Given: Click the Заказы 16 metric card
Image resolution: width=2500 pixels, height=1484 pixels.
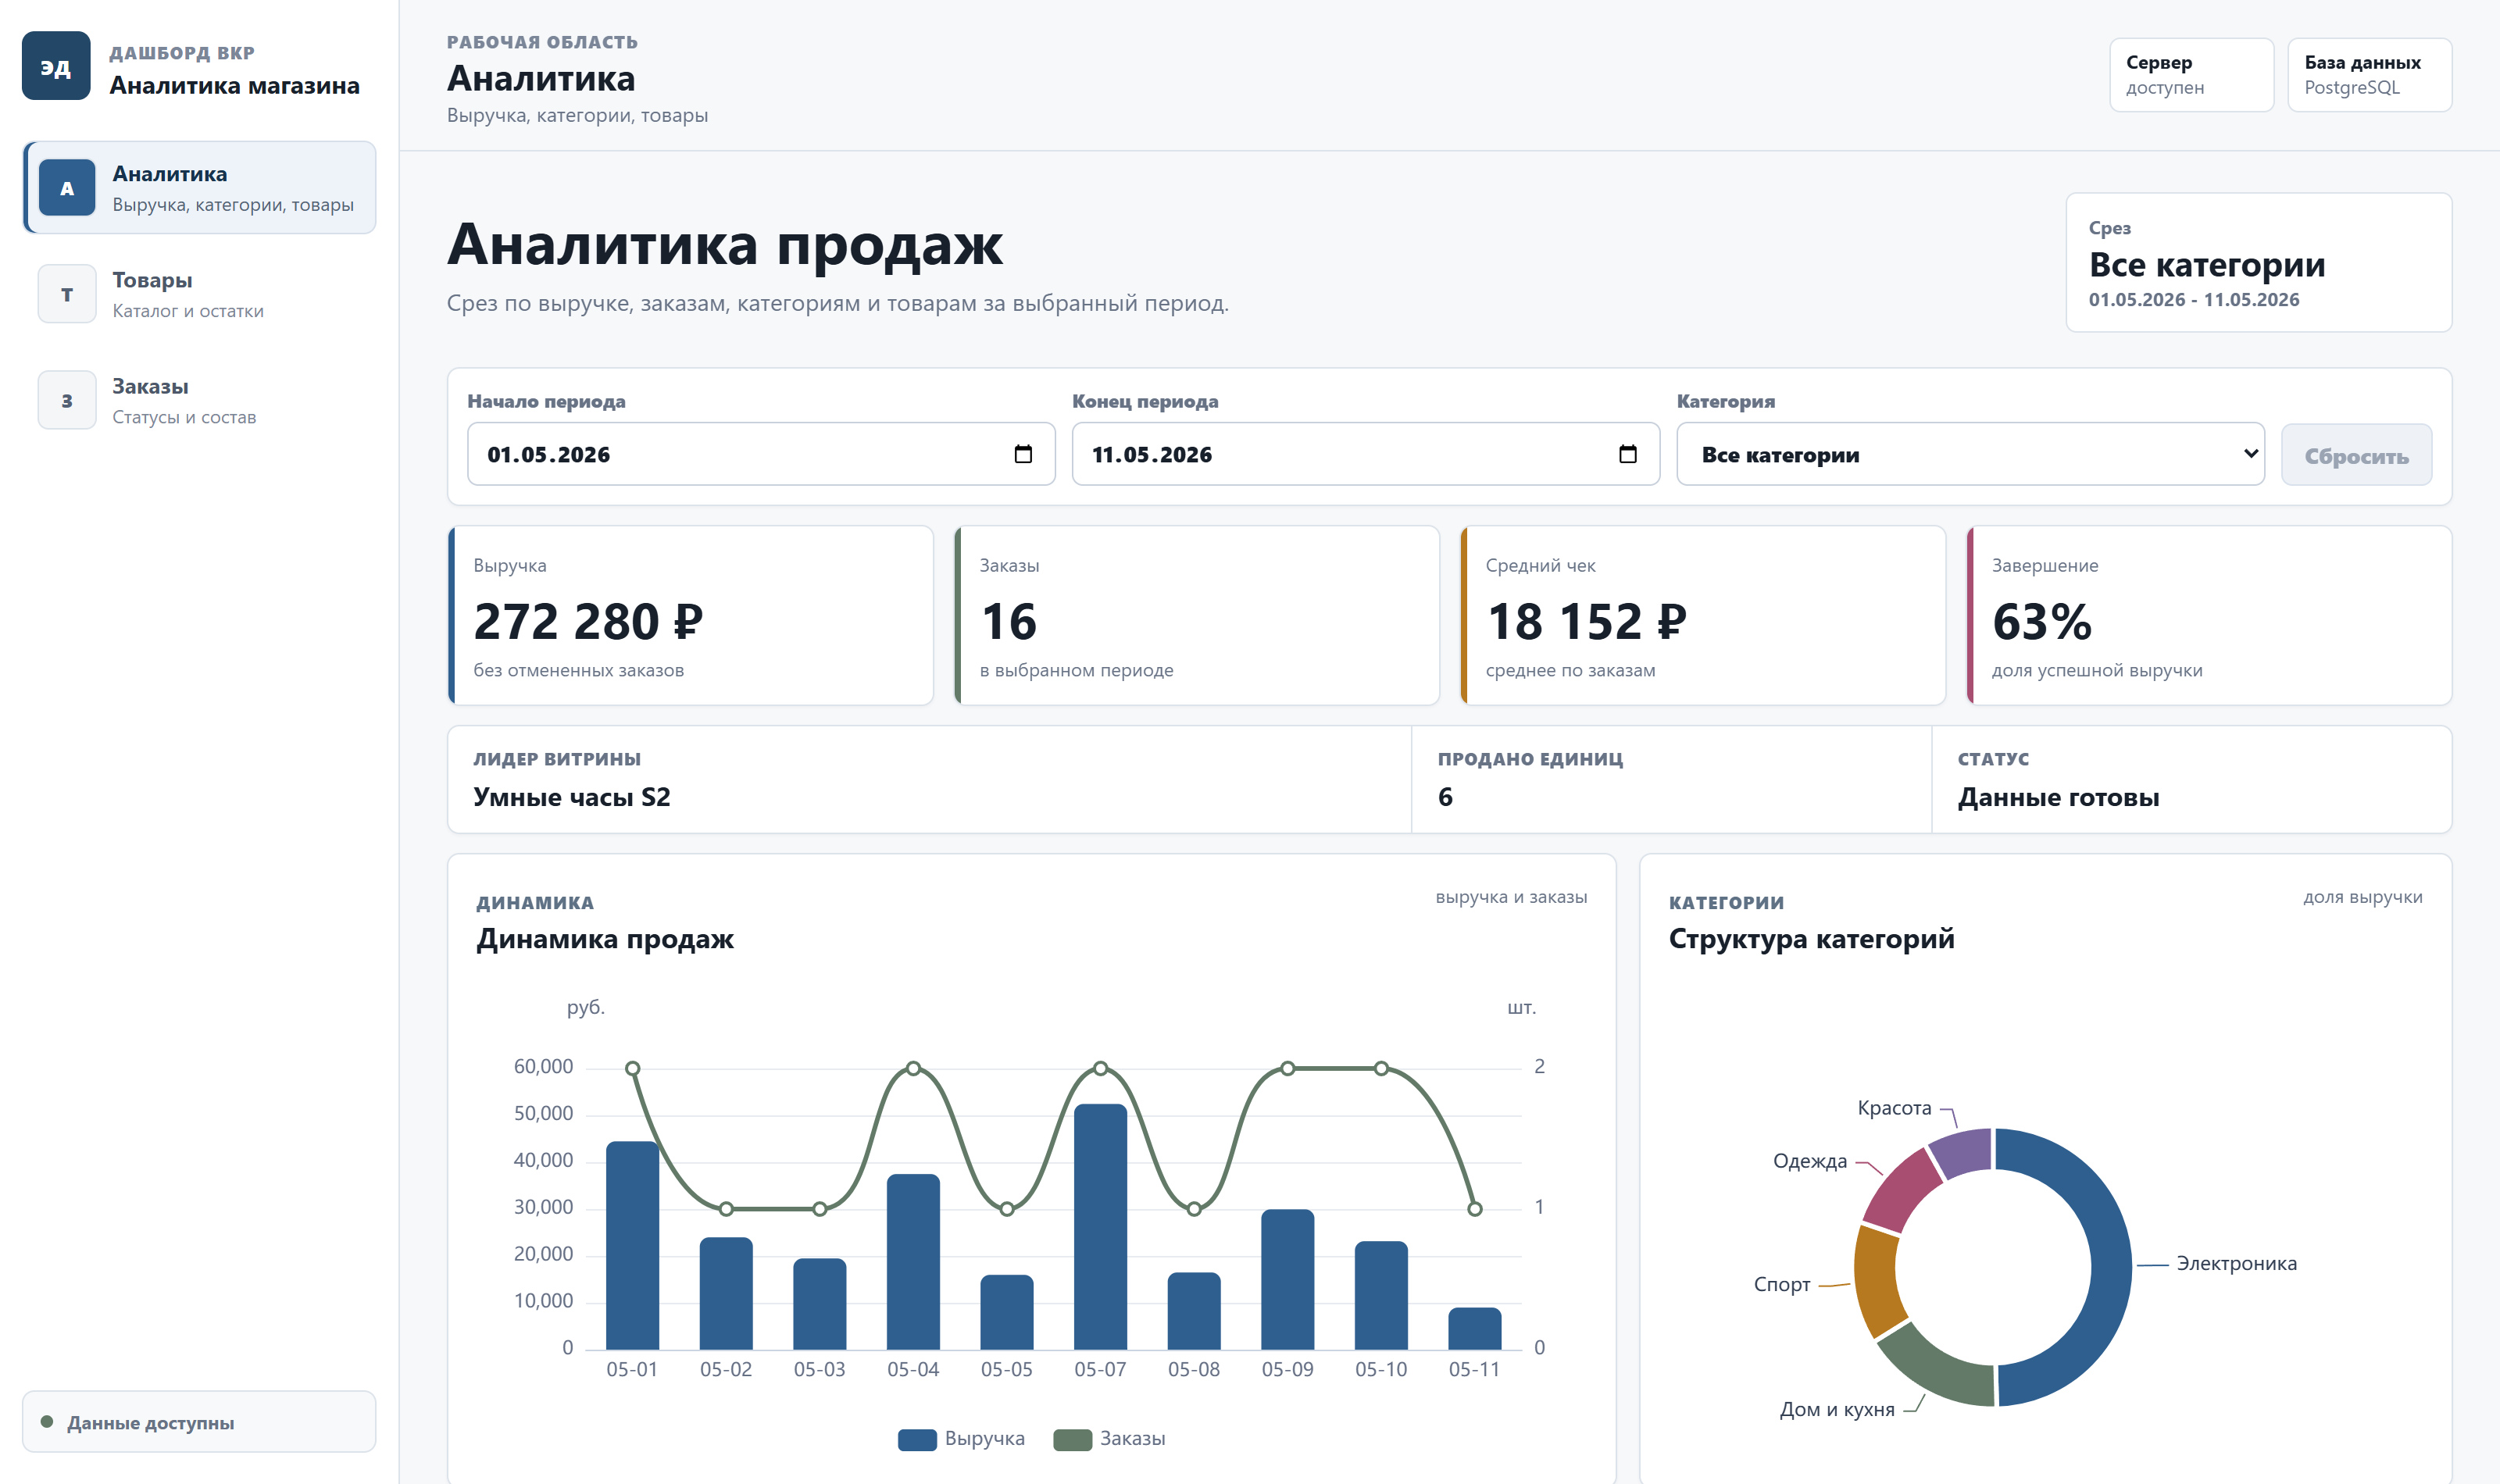Looking at the screenshot, I should [x=1197, y=615].
